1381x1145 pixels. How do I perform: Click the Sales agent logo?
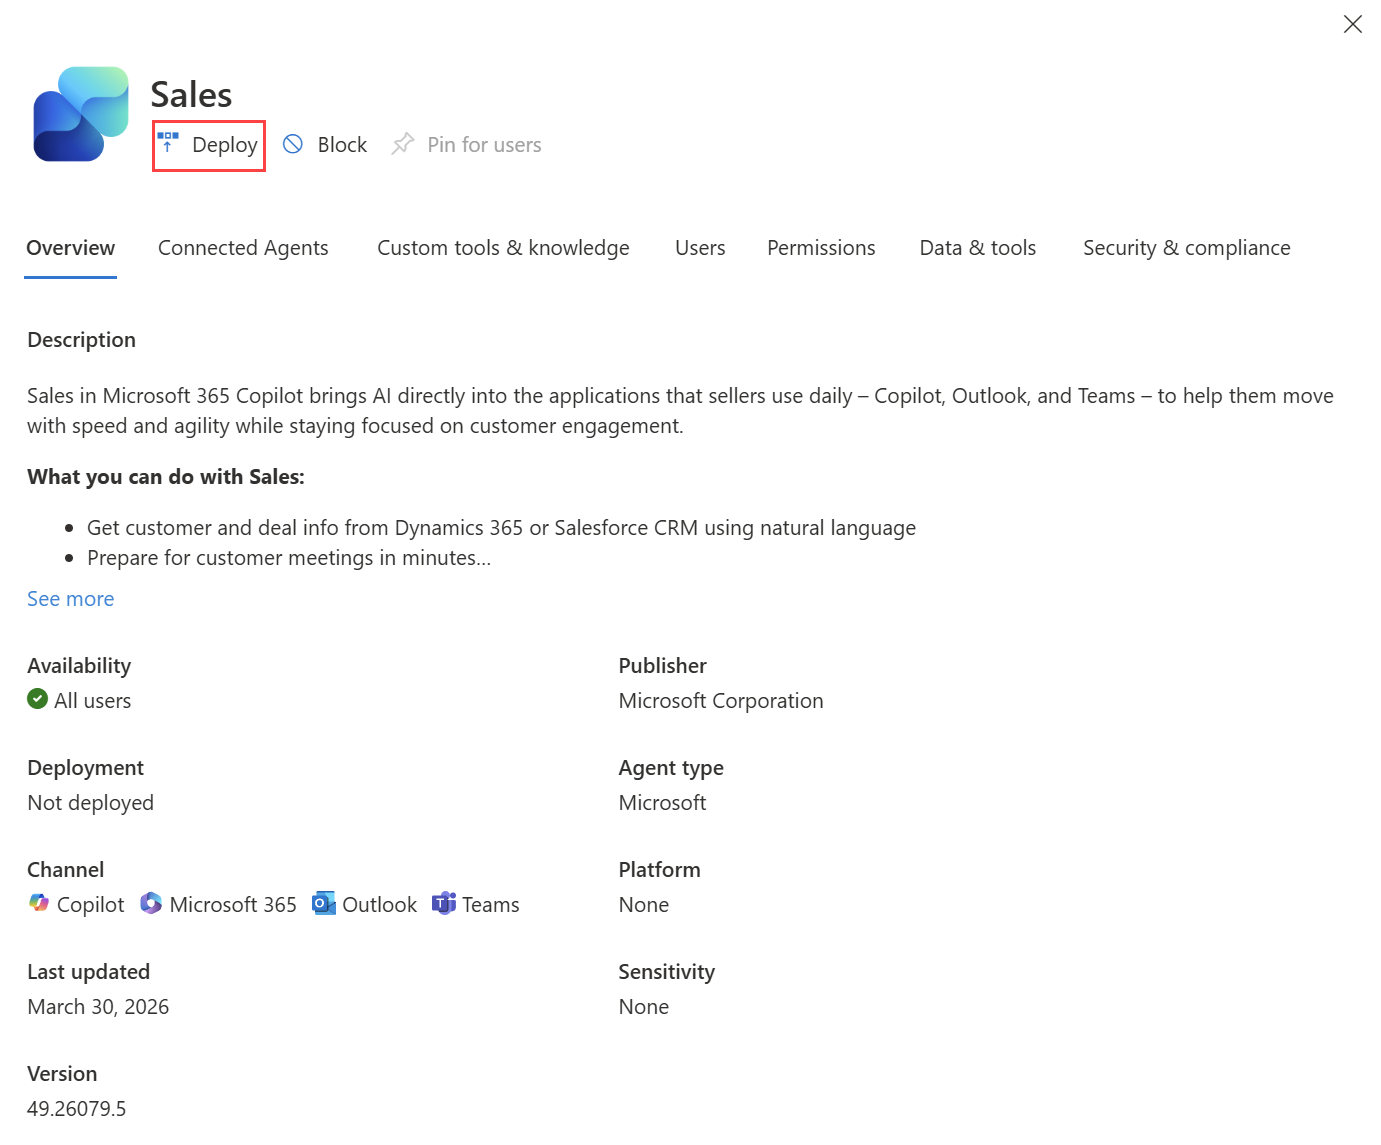(80, 115)
